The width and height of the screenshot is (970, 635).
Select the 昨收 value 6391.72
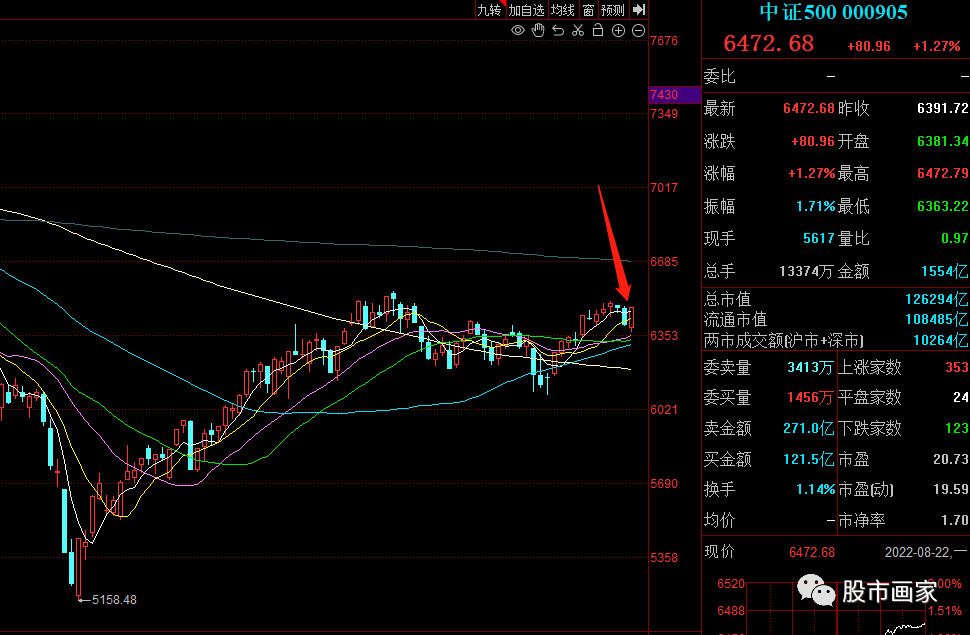[942, 108]
